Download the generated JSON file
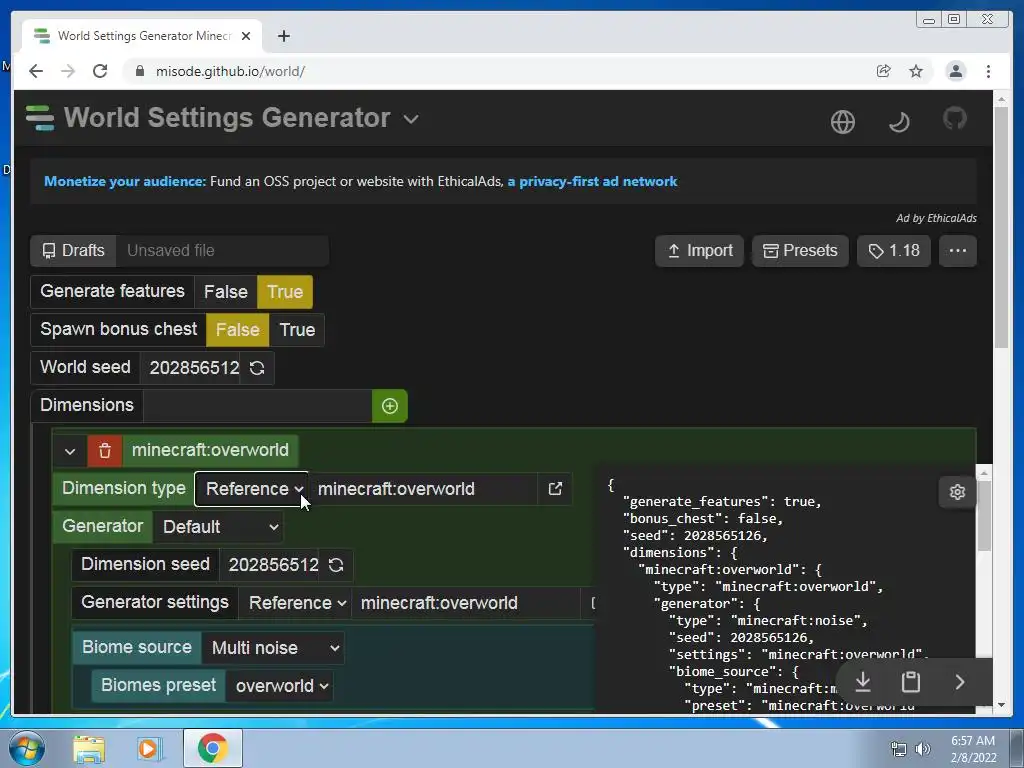Image resolution: width=1024 pixels, height=768 pixels. coord(863,682)
